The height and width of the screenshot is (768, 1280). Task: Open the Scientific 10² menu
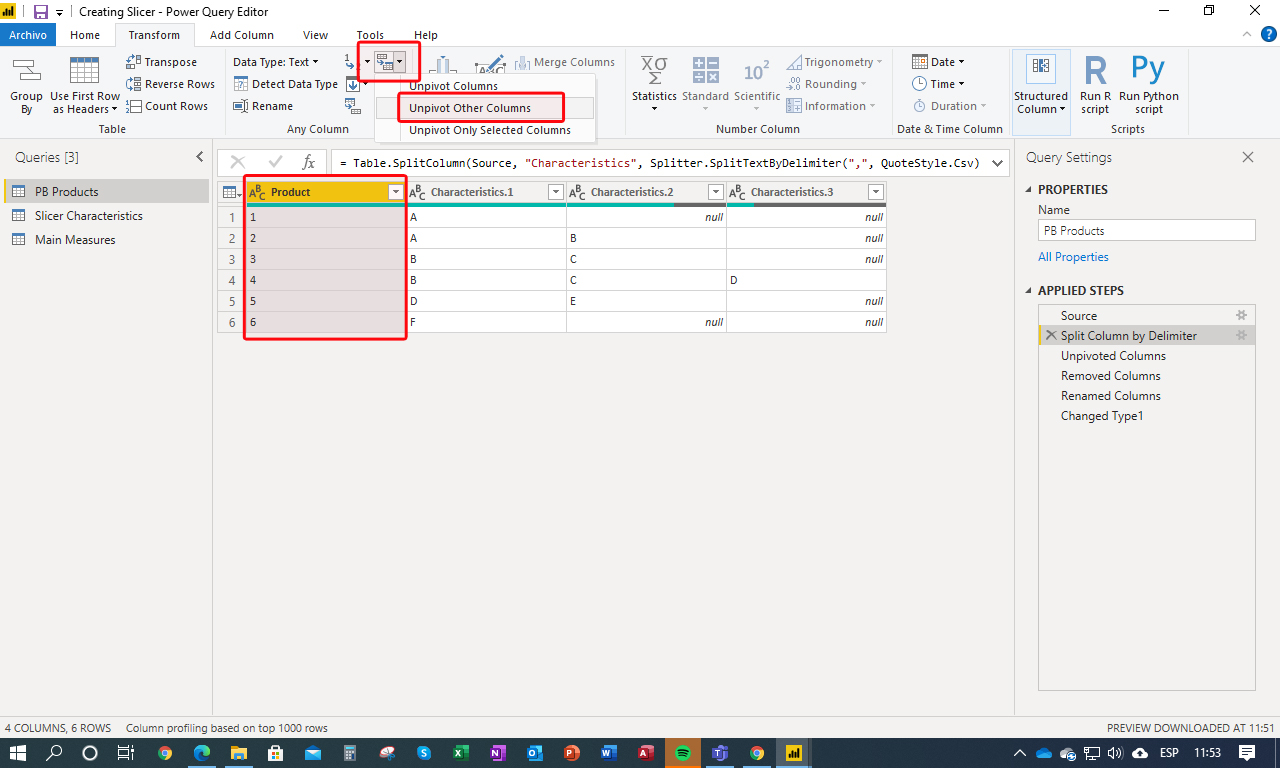point(757,82)
